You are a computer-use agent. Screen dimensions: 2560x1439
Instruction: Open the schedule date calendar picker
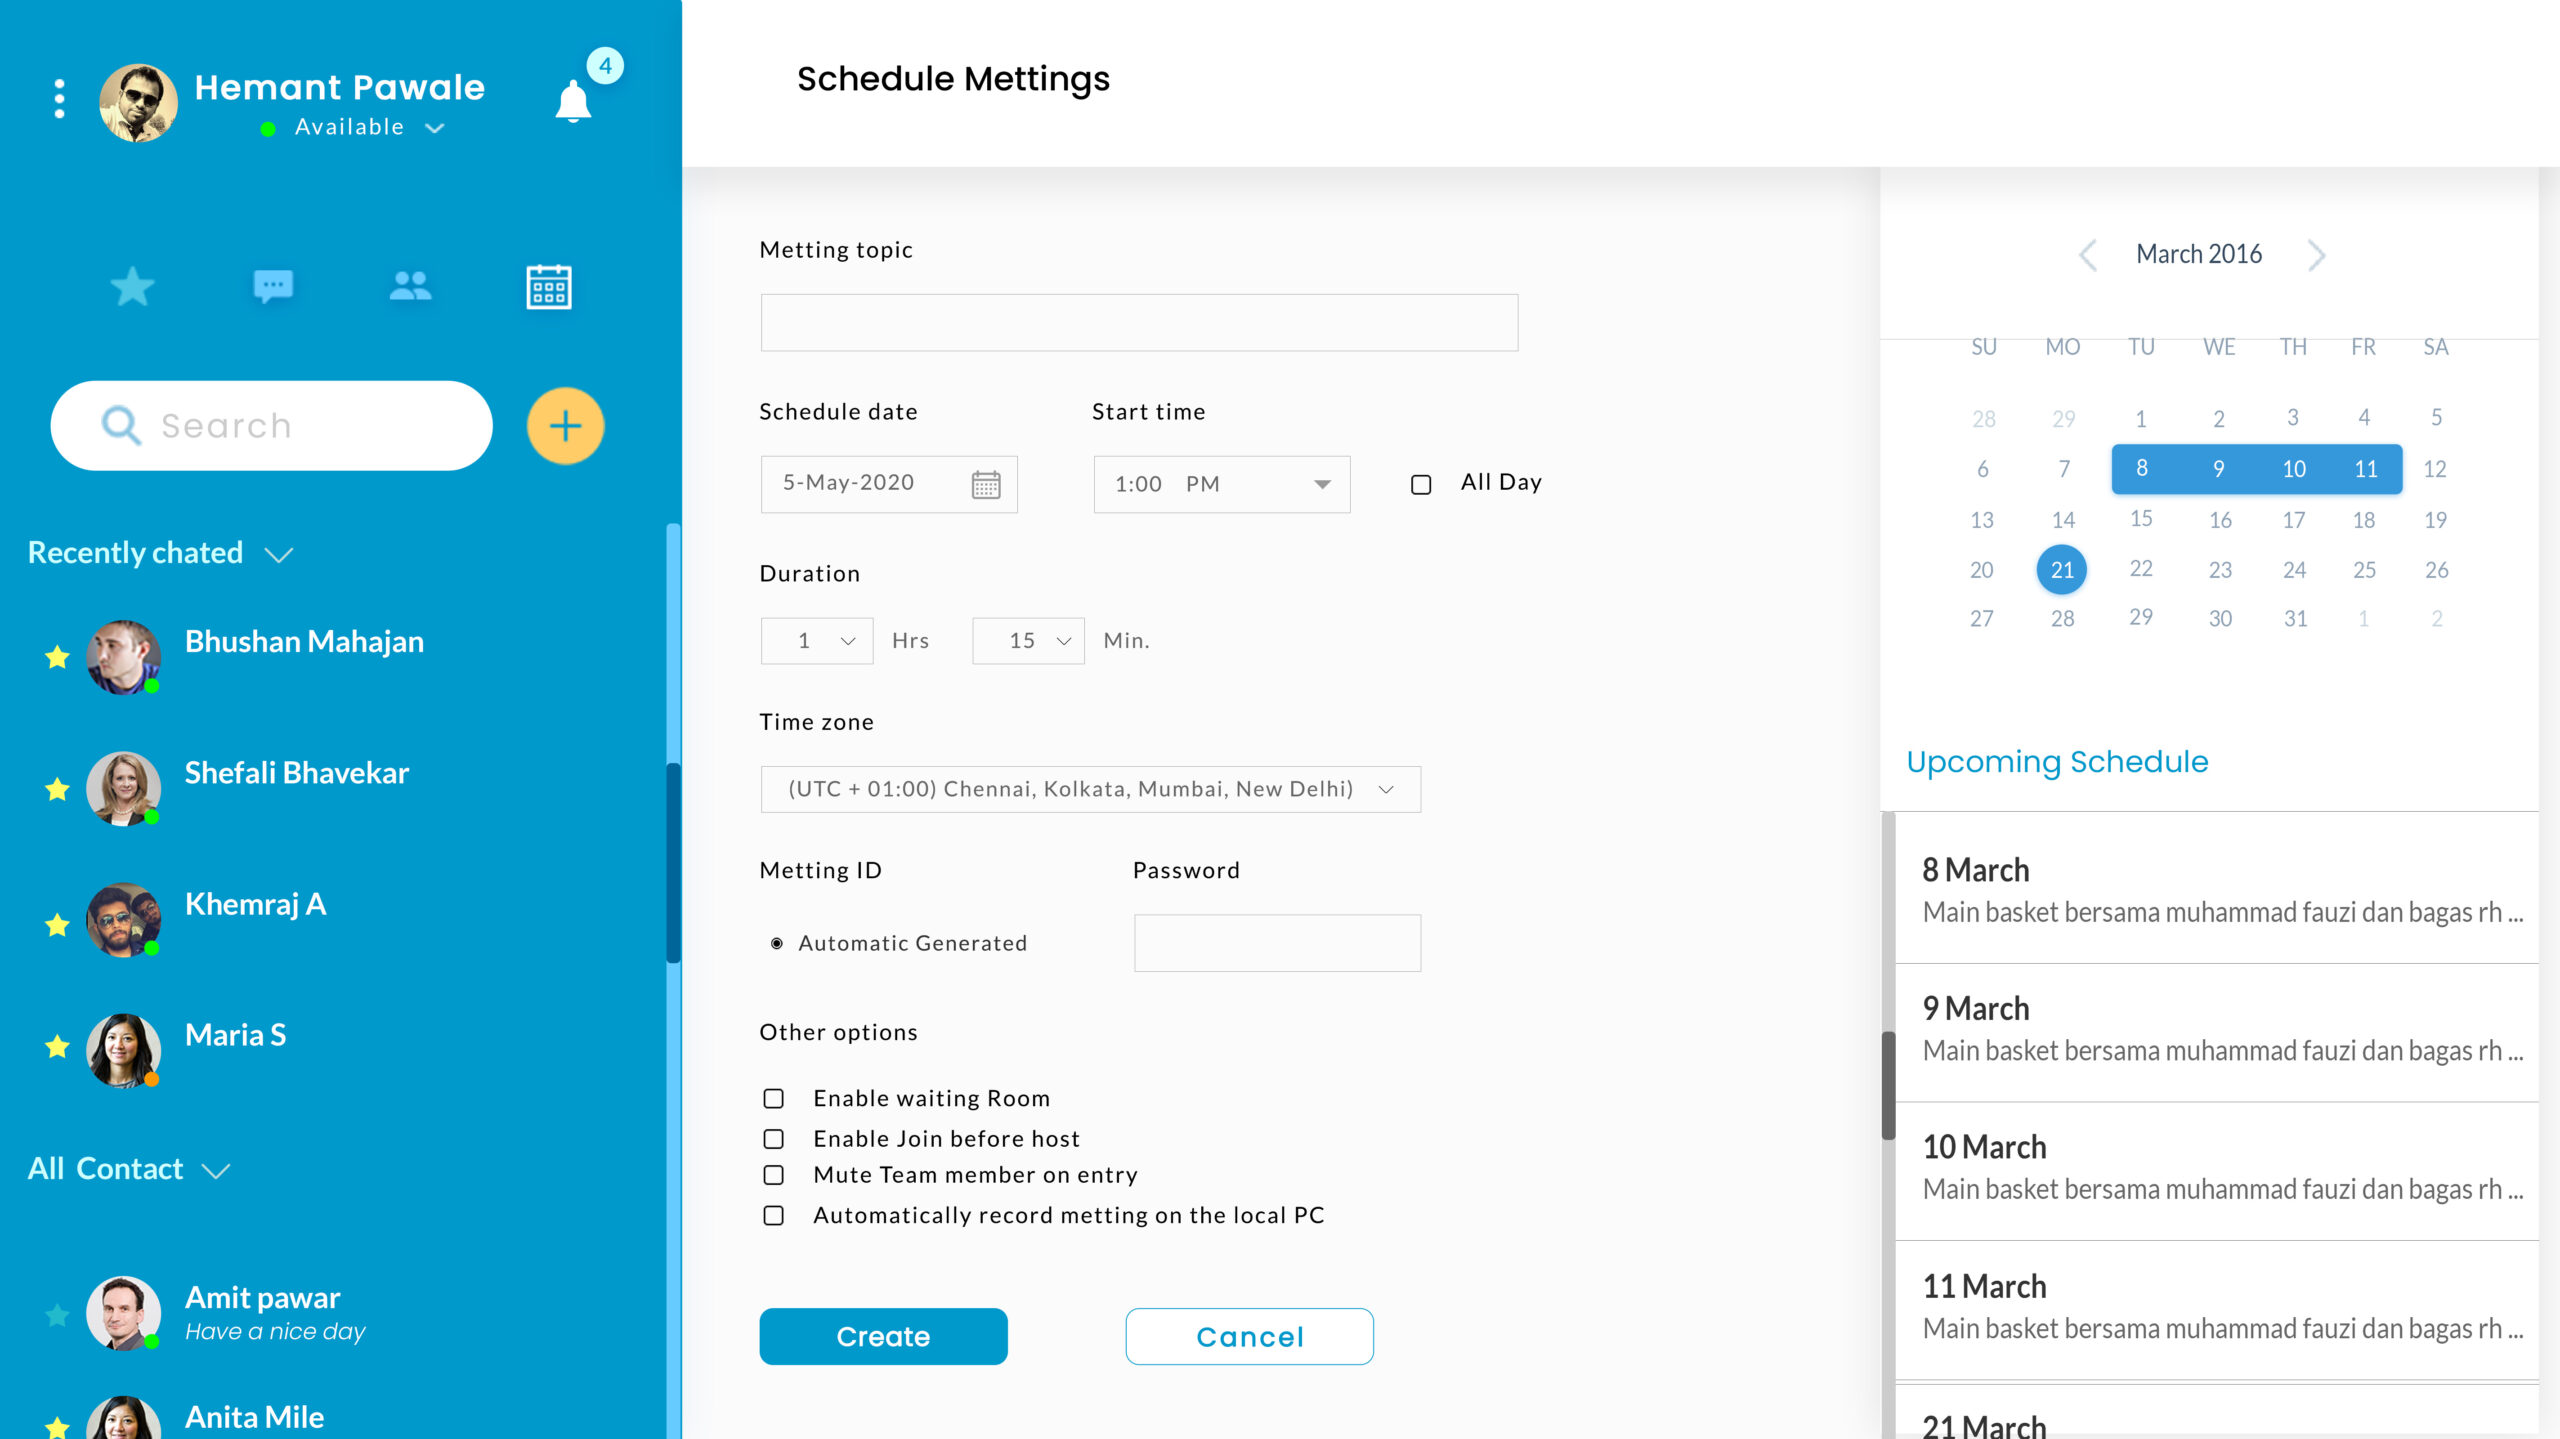tap(986, 485)
